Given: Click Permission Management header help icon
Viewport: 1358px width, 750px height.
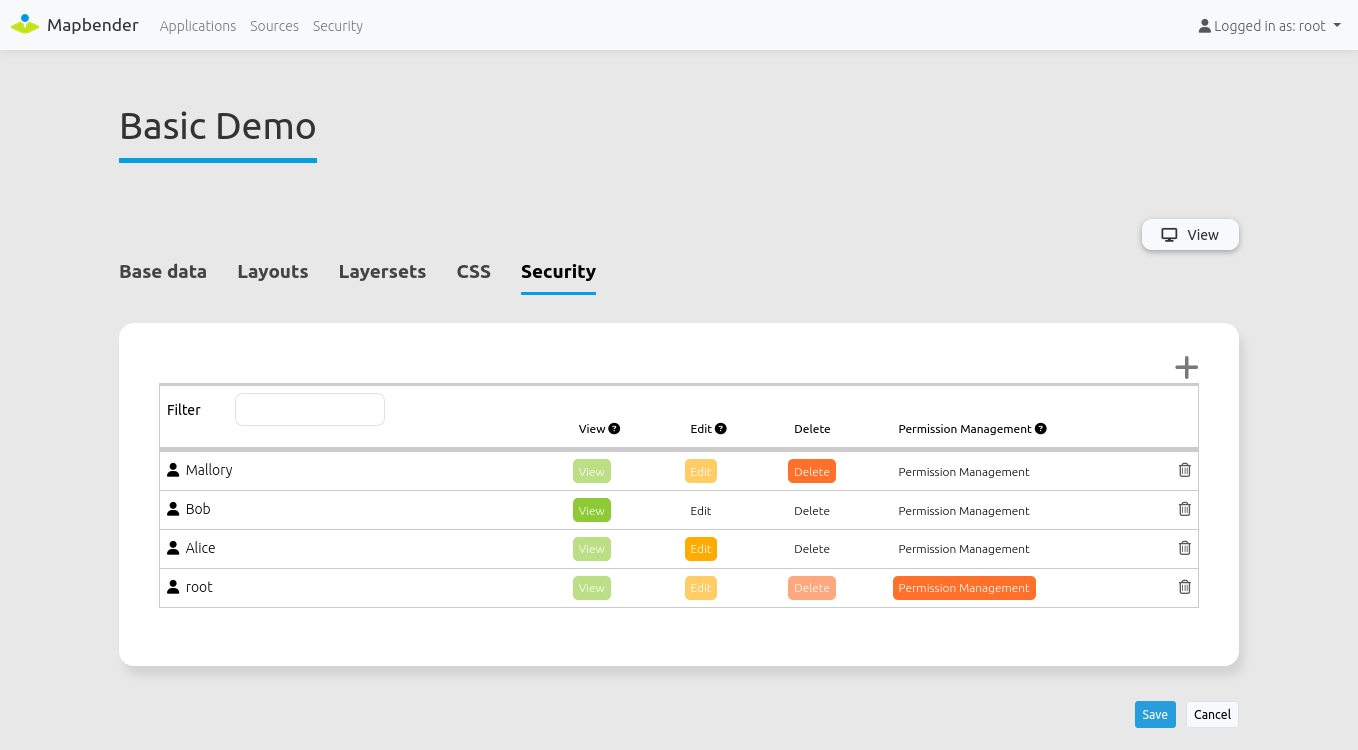Looking at the screenshot, I should pos(1040,429).
